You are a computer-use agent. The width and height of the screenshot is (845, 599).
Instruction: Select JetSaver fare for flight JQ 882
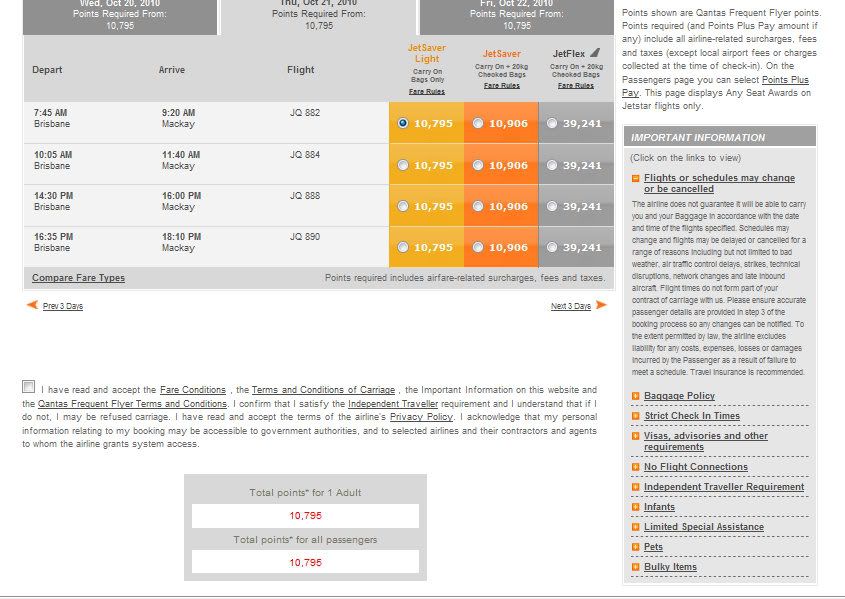(477, 123)
